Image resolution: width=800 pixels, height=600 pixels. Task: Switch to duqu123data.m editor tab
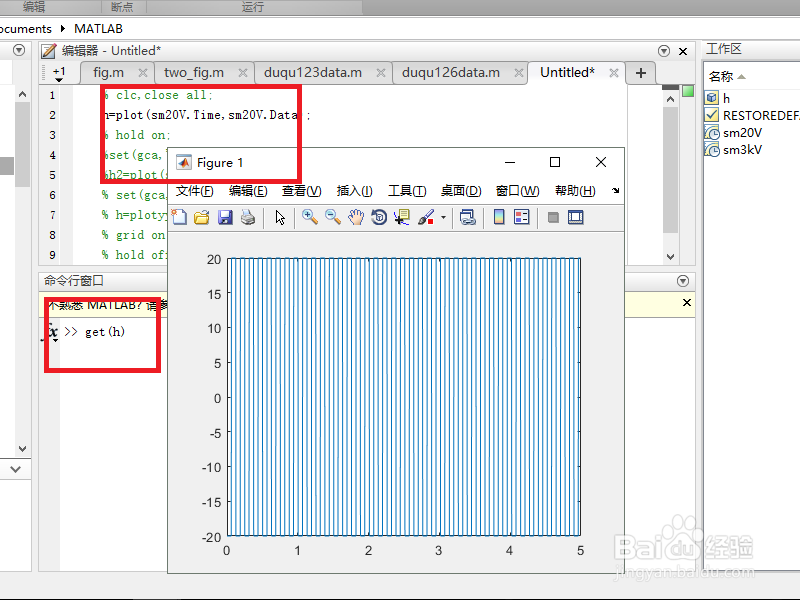point(313,72)
